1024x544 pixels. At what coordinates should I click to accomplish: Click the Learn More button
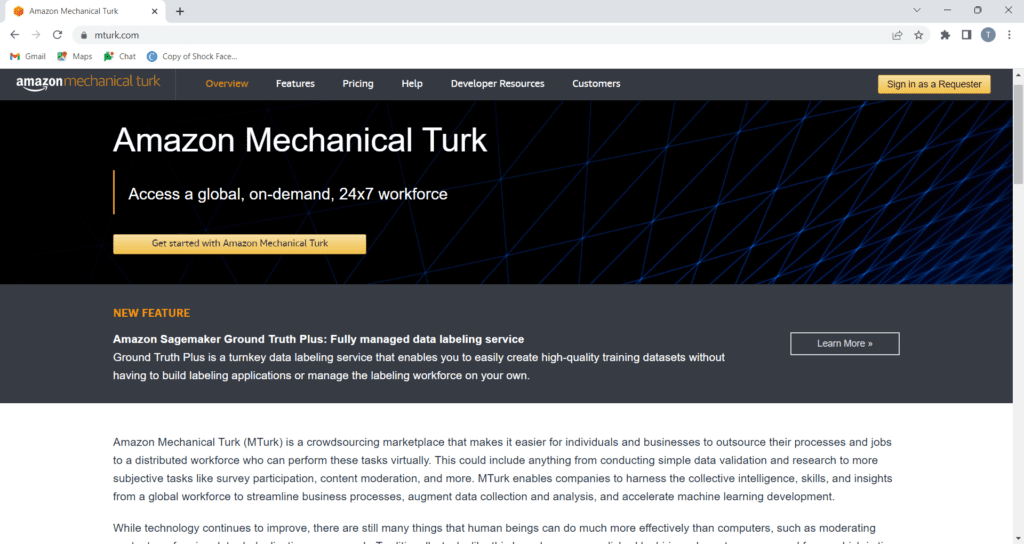tap(844, 344)
